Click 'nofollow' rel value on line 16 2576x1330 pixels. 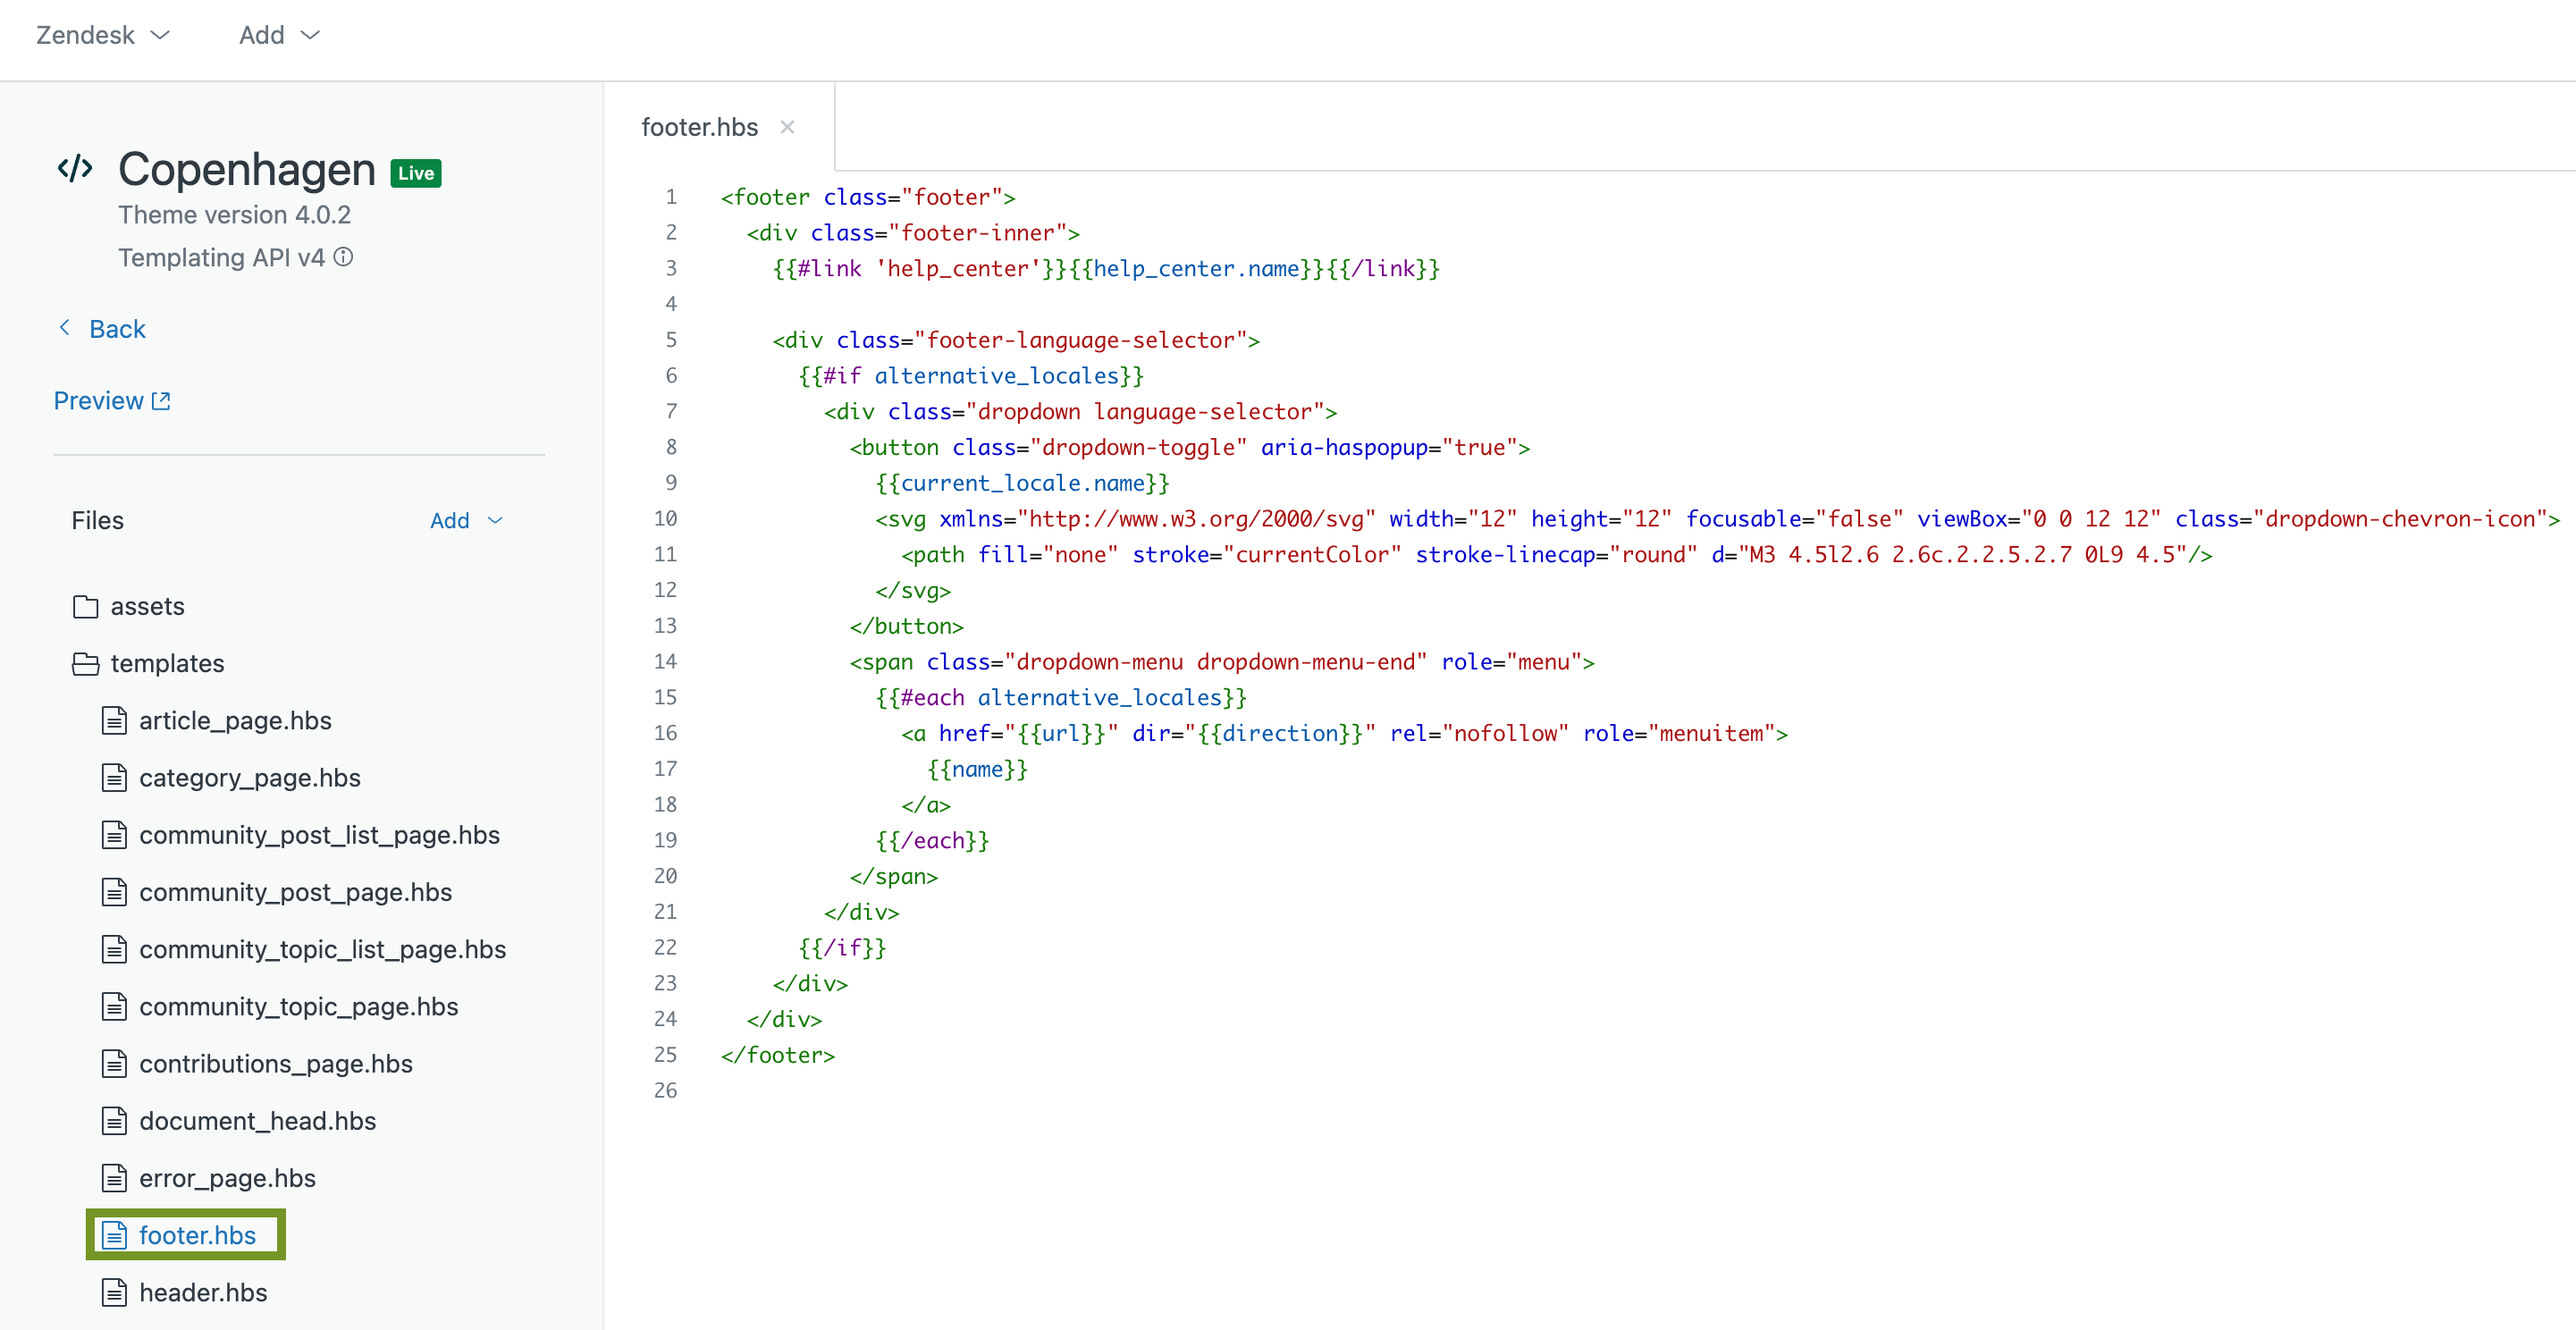[1505, 734]
